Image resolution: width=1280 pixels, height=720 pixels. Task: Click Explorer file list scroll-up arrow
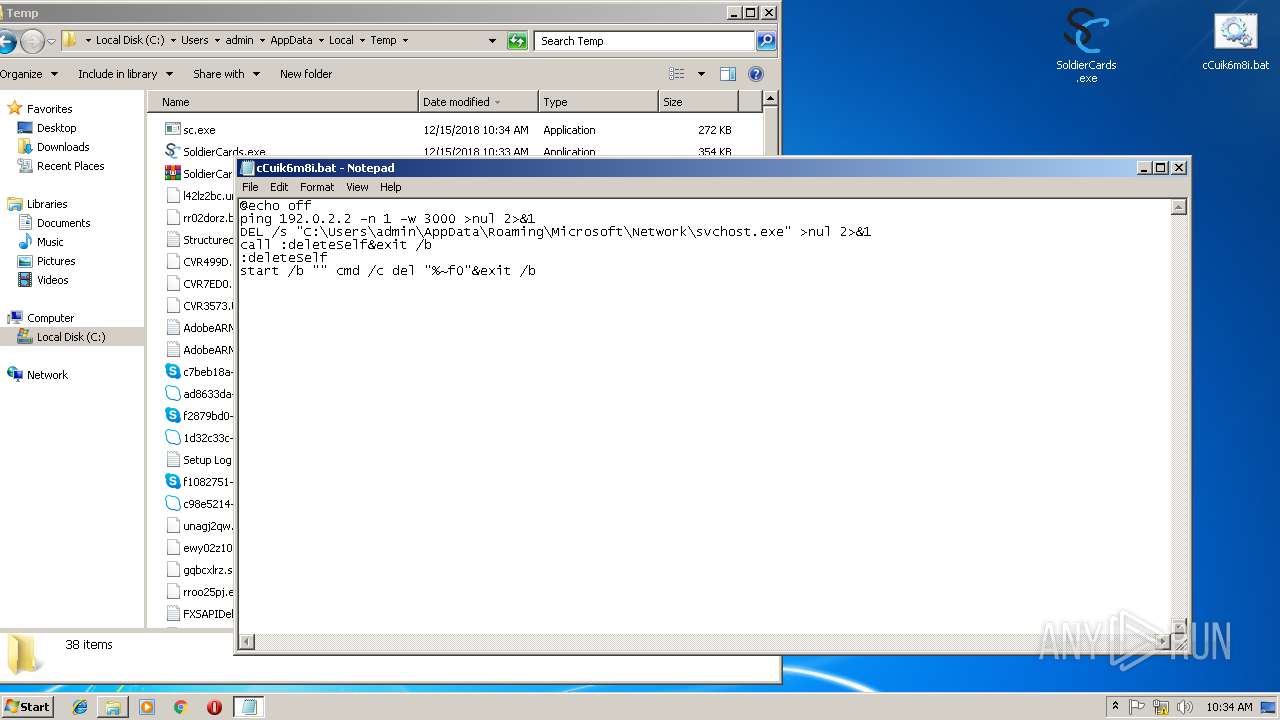click(x=770, y=99)
